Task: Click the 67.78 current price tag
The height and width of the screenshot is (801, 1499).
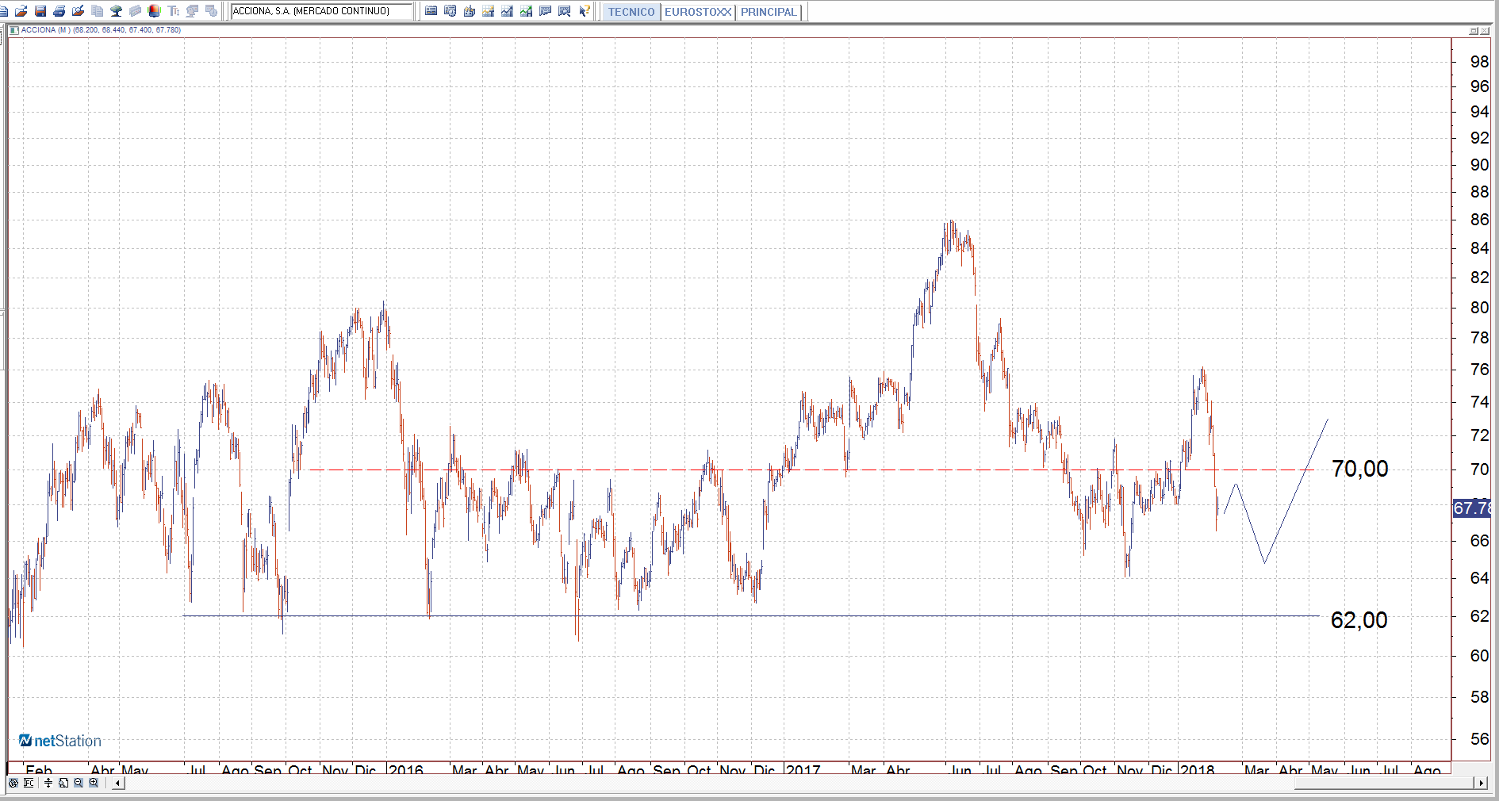Action: click(1474, 509)
